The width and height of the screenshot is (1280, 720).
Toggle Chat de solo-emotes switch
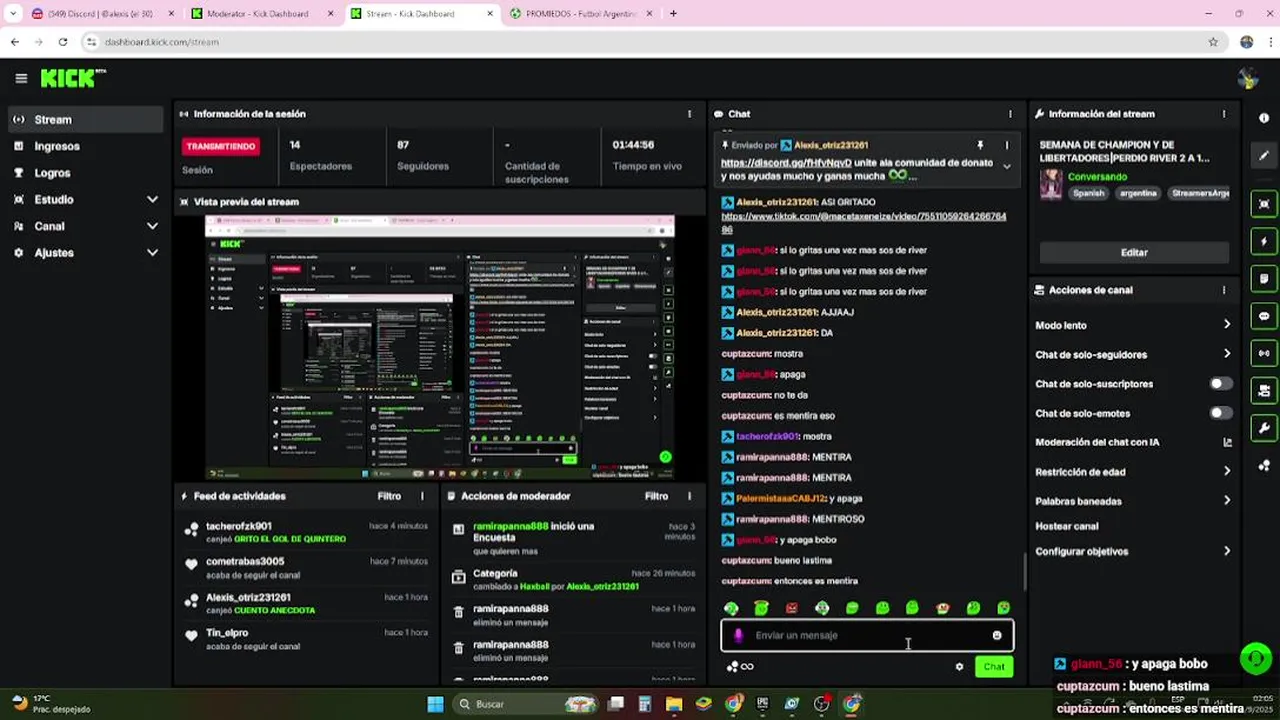tap(1221, 413)
